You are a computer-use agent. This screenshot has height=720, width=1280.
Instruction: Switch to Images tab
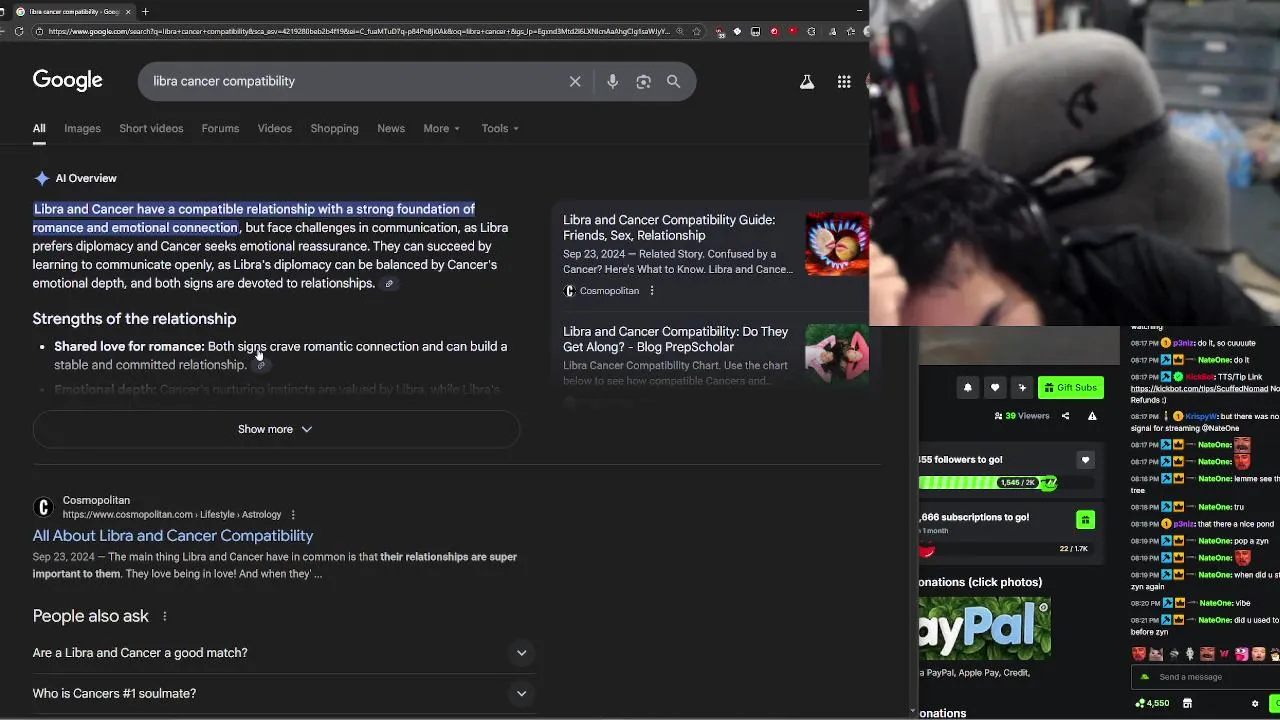[x=82, y=128]
